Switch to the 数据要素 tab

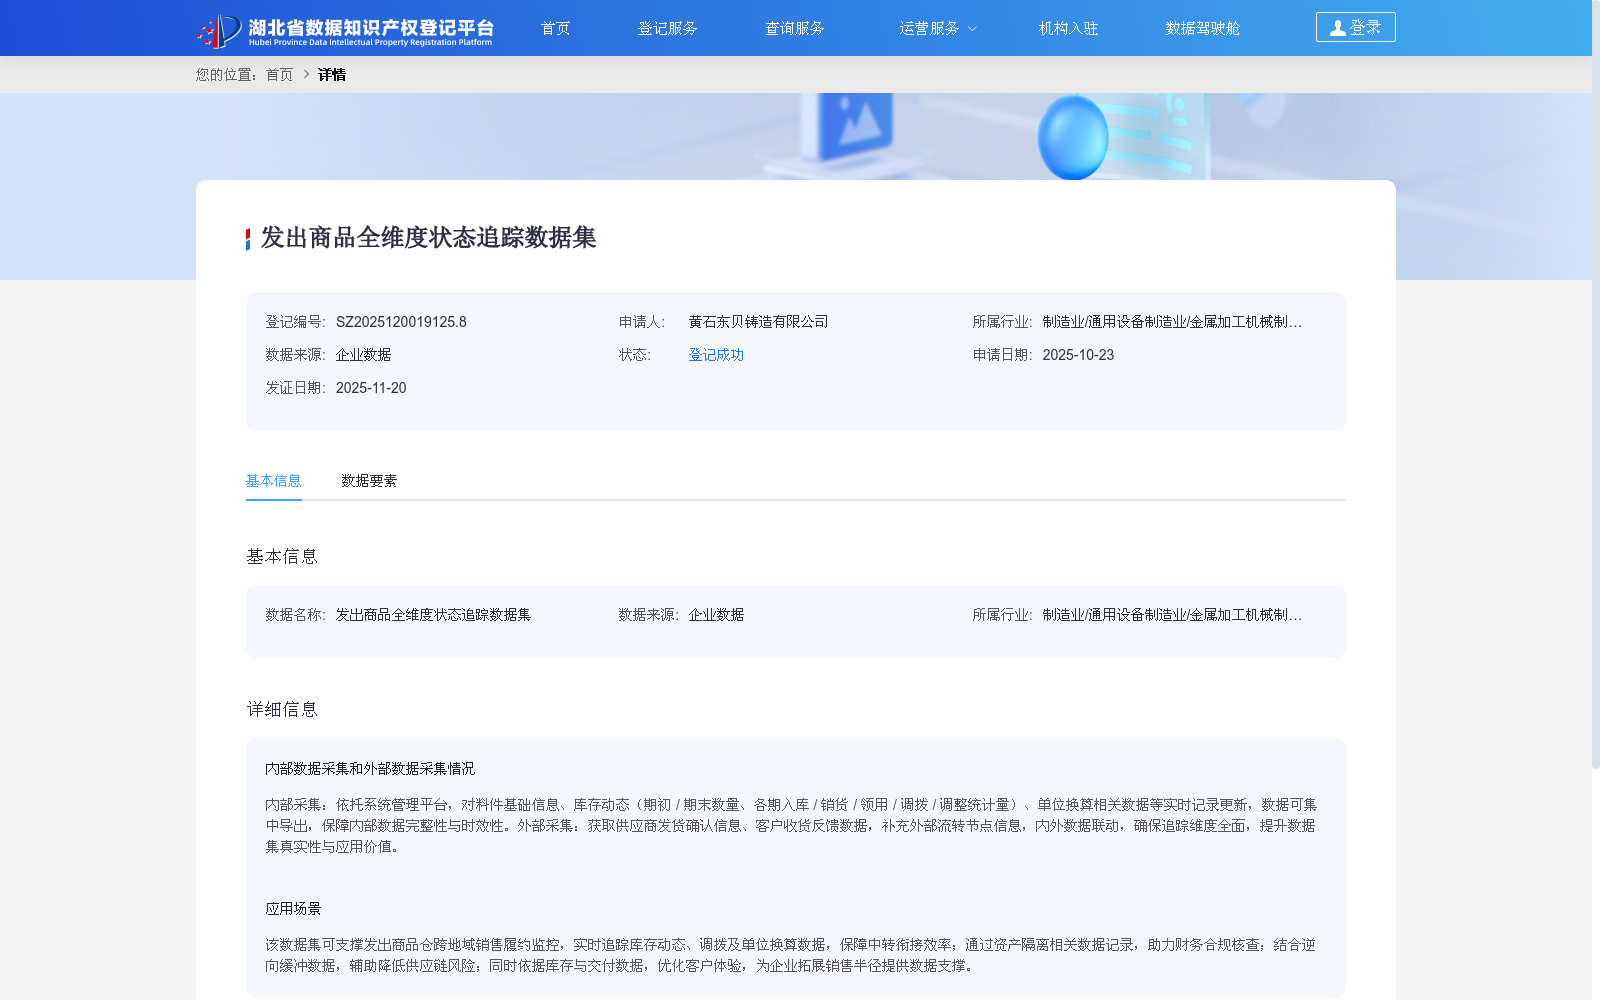367,481
